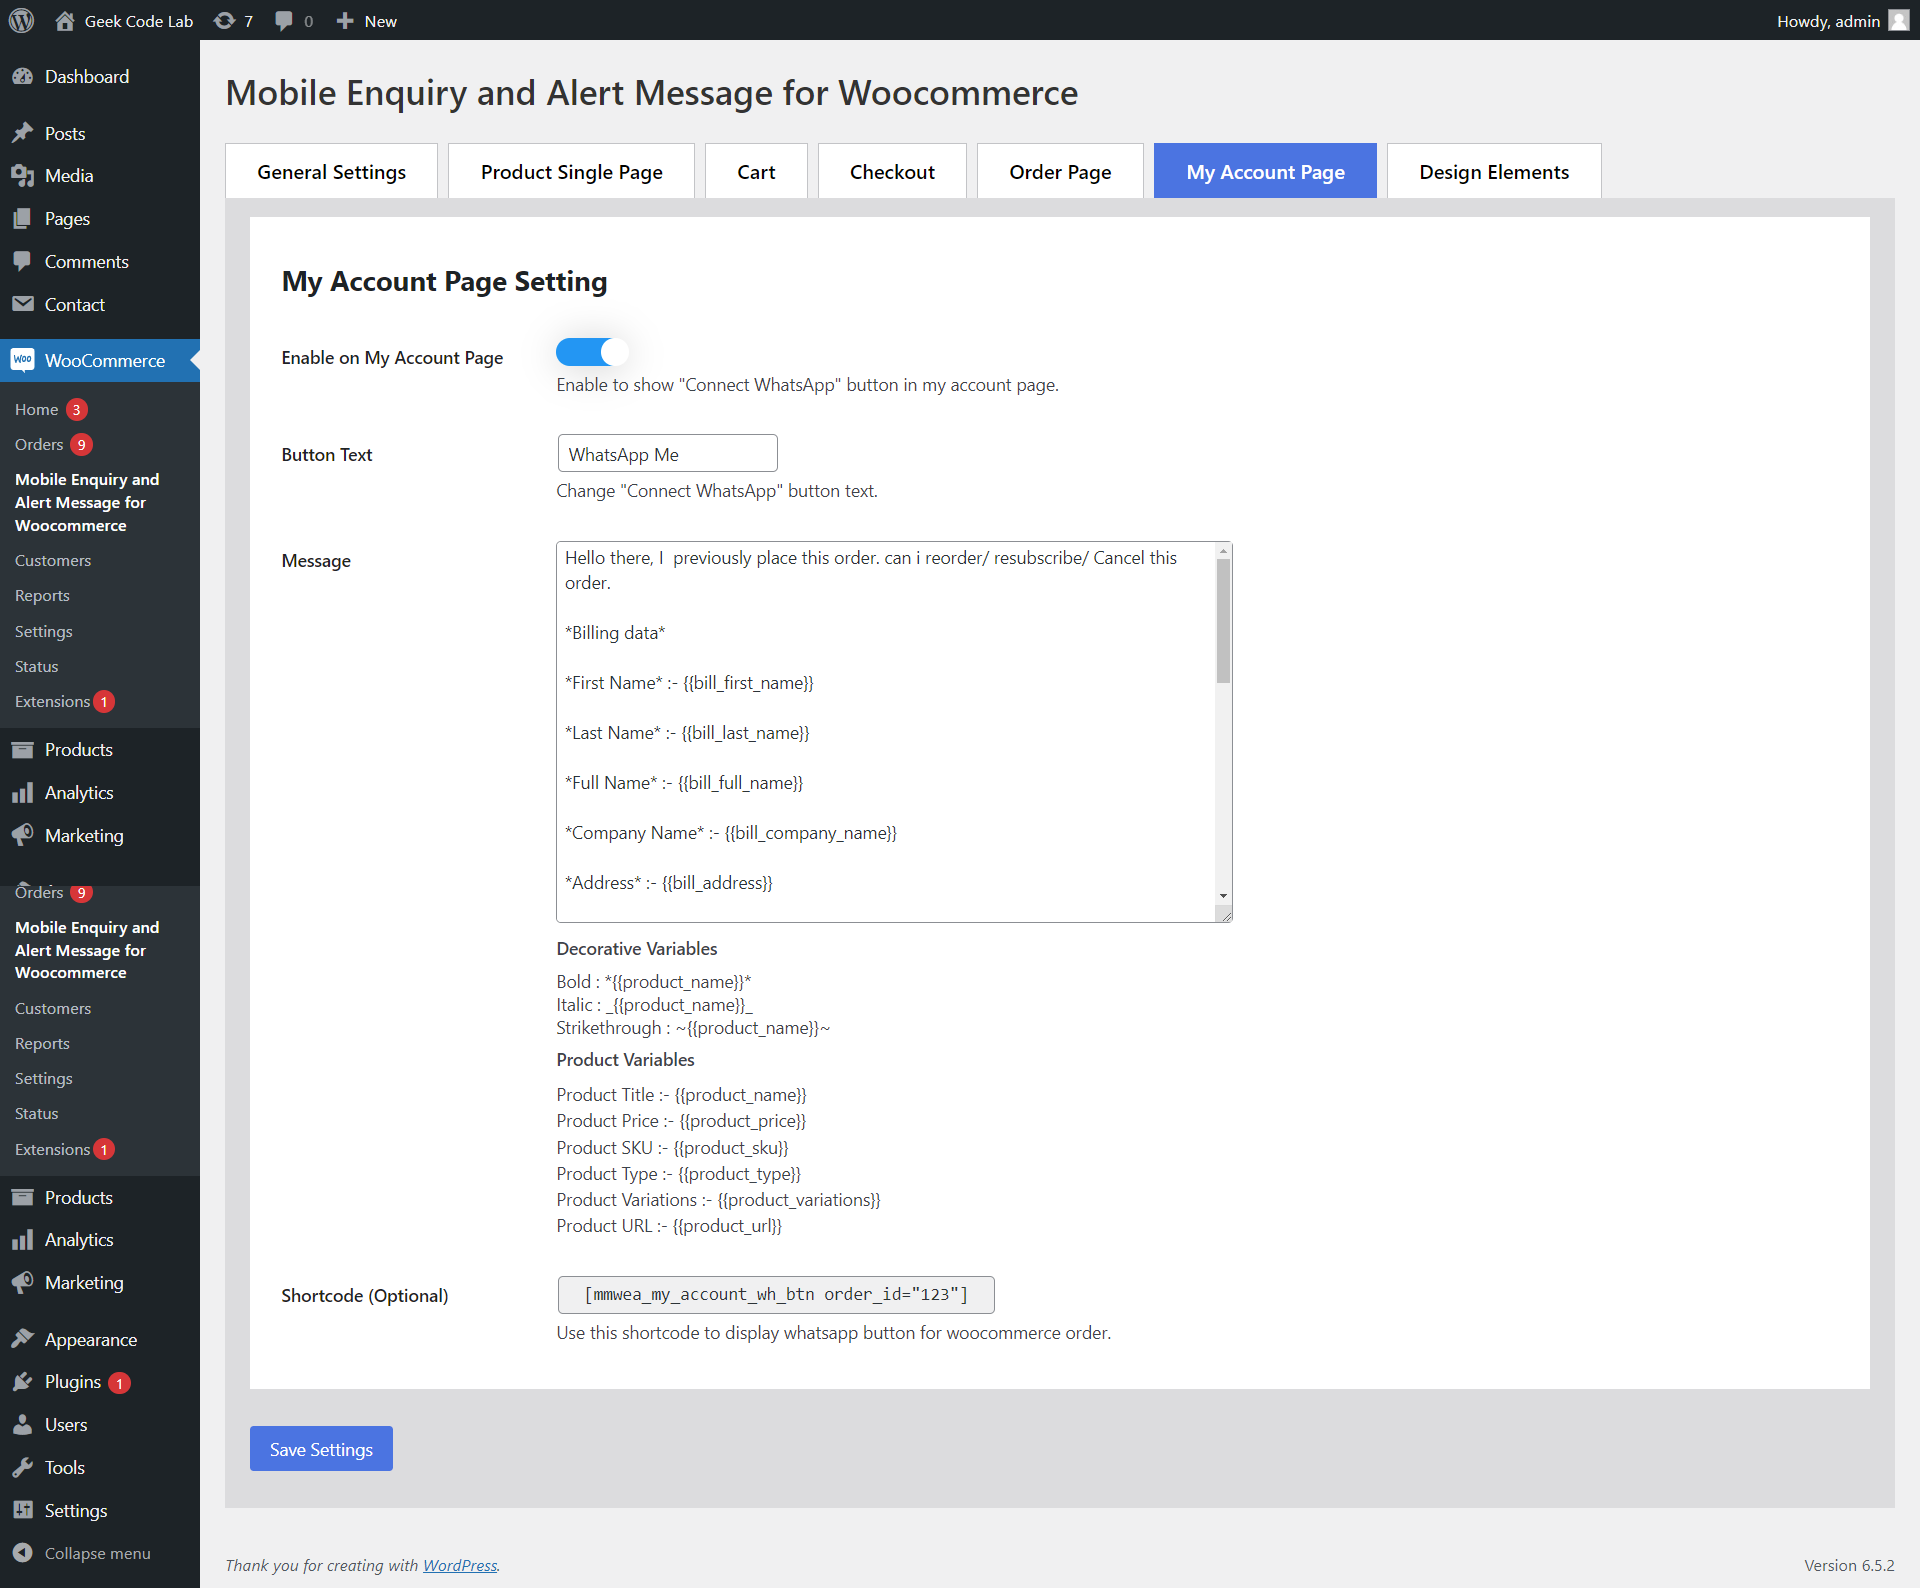Click the 'Product Variations :- {{product_variations}}' line

tap(719, 1200)
